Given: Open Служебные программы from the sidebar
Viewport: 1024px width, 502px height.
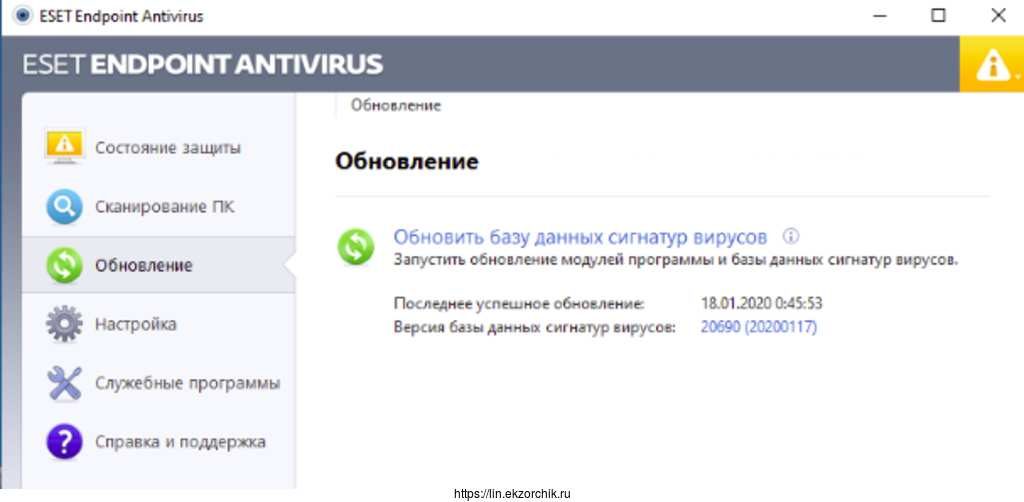Looking at the screenshot, I should [x=187, y=384].
